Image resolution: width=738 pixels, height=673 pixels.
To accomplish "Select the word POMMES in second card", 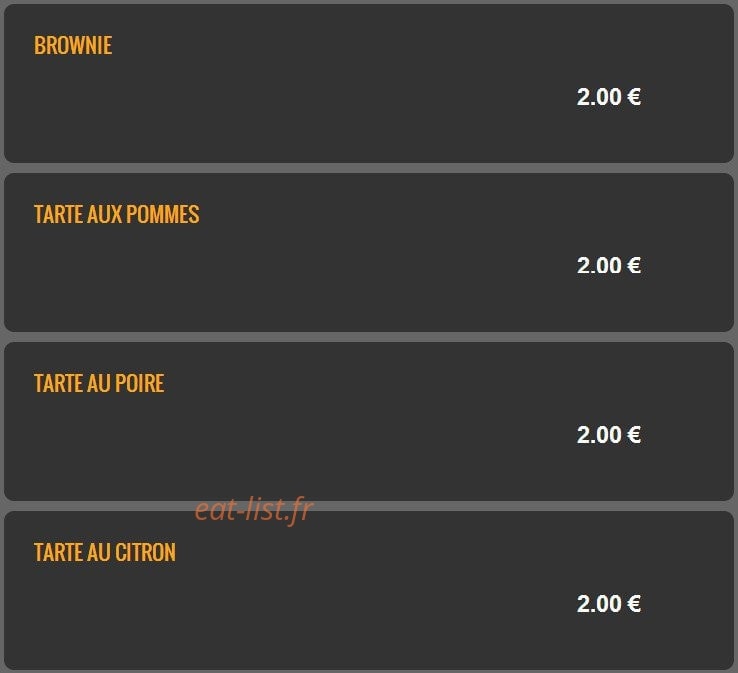I will click(x=163, y=214).
